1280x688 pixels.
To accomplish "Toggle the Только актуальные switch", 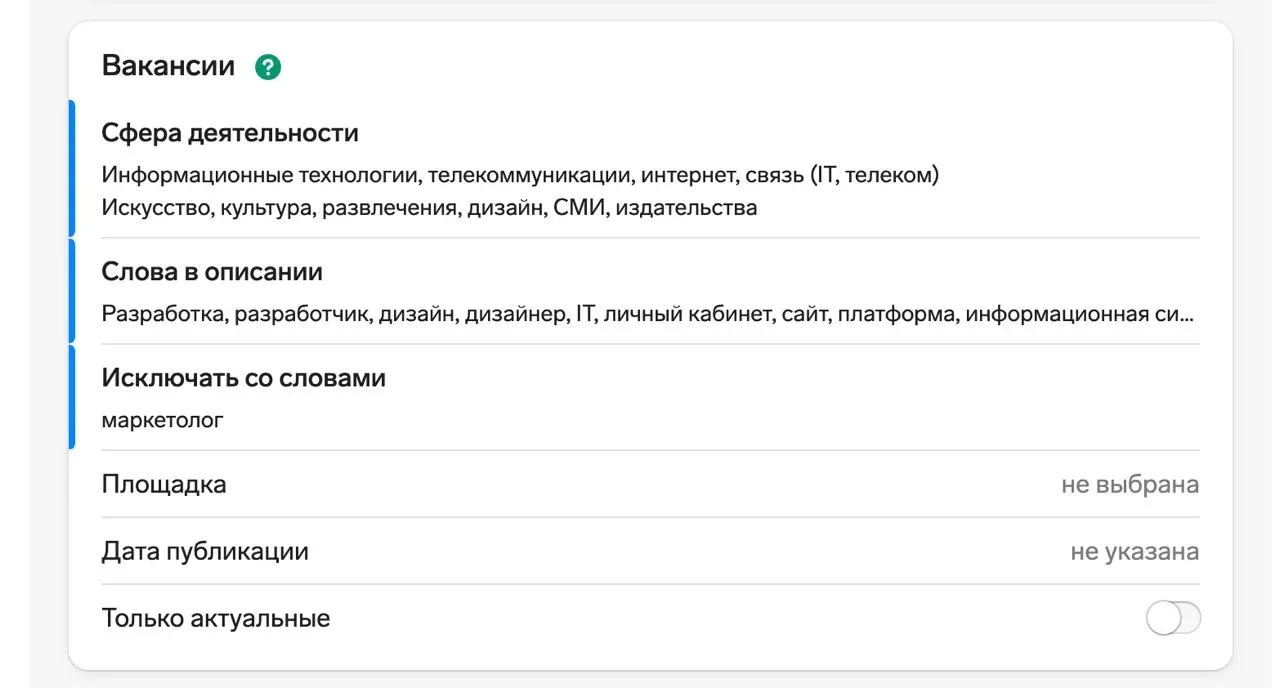I will point(1173,619).
